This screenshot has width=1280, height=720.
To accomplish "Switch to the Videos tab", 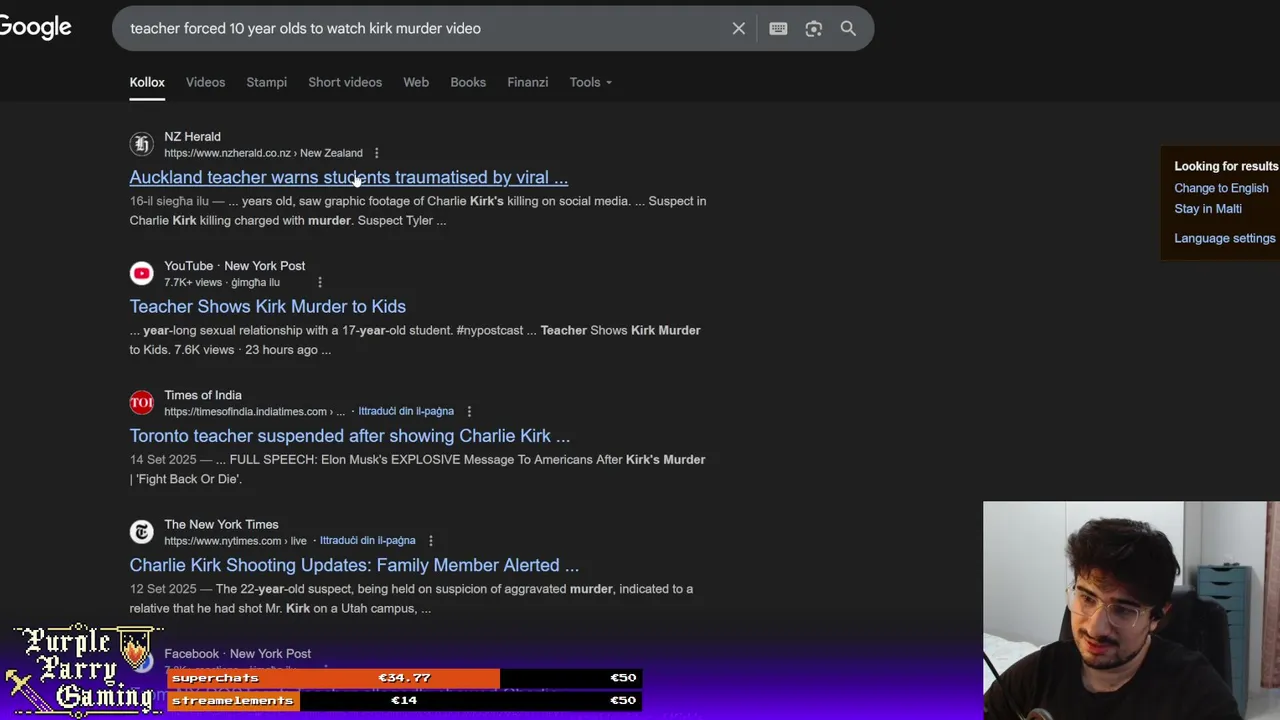I will coord(205,82).
